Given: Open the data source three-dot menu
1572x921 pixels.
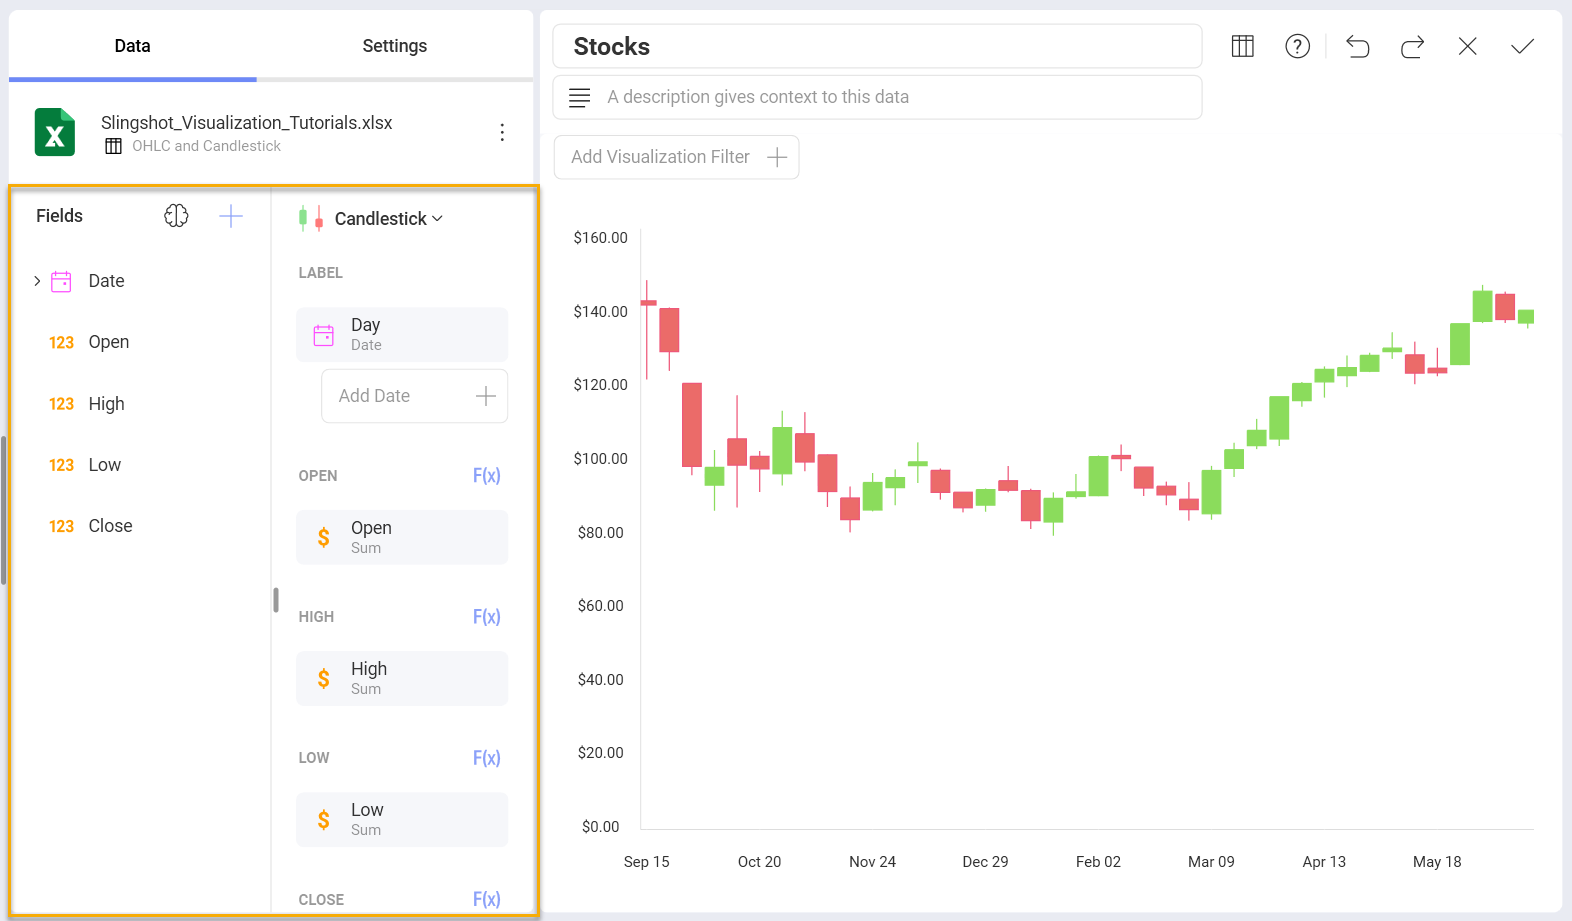Looking at the screenshot, I should pos(502,132).
